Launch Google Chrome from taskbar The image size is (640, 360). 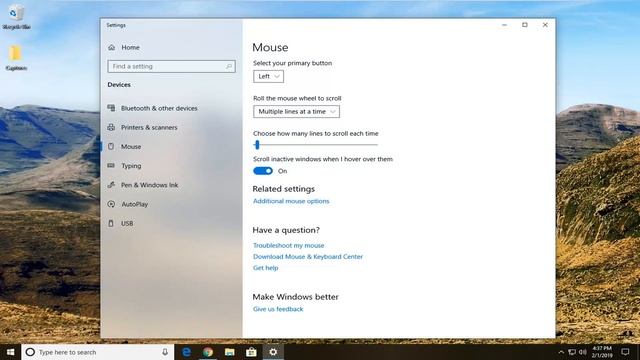tap(208, 352)
